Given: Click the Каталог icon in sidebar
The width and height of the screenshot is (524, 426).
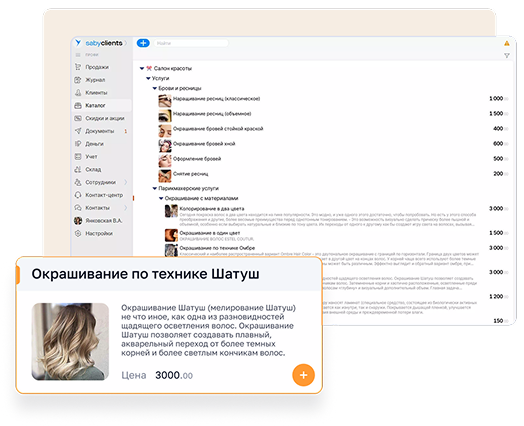Looking at the screenshot, I should 78,105.
